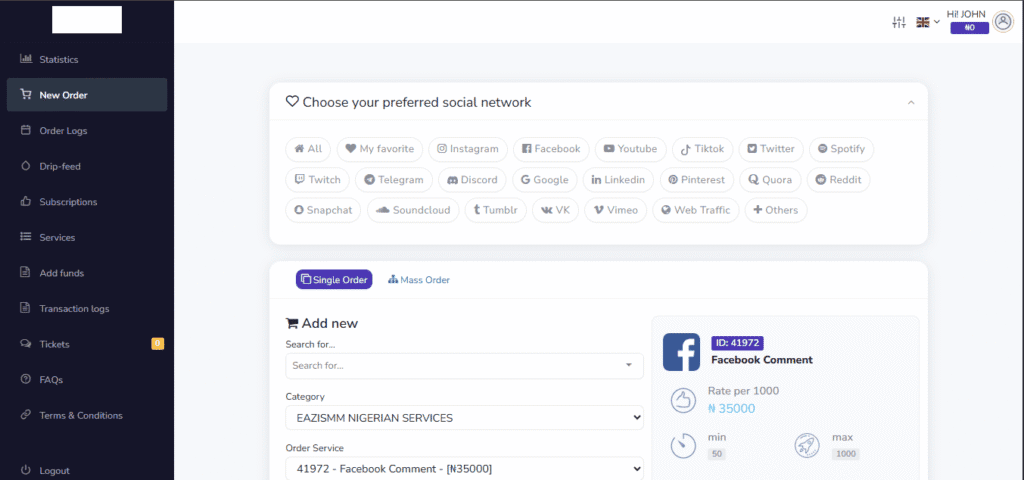
Task: Open Services list in sidebar
Action: (87, 237)
